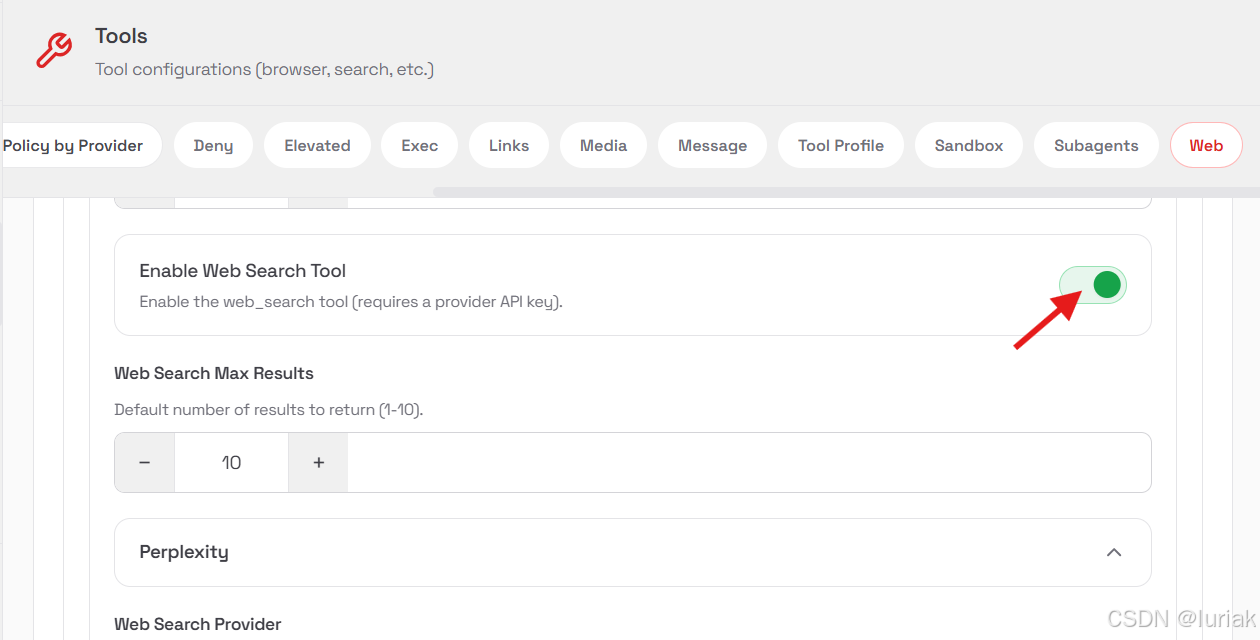Click the red wrench Tools icon
Viewport: 1260px width, 640px height.
pos(54,50)
